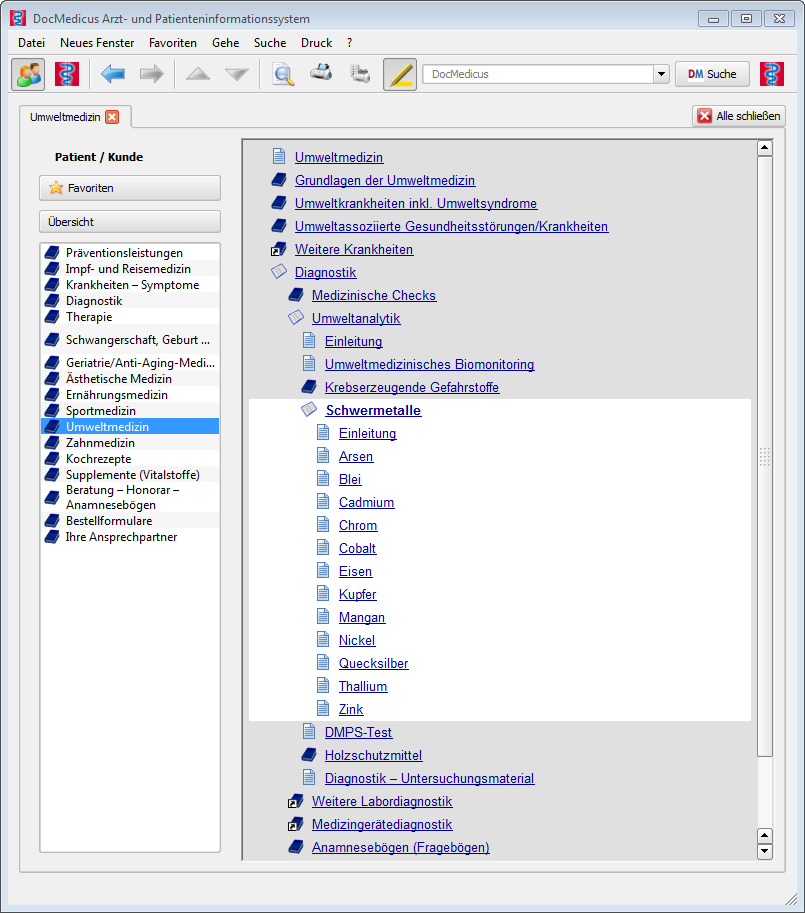The height and width of the screenshot is (913, 805).
Task: Click the book icon beside Krebserzeugende Gefahrstoffe
Action: pyautogui.click(x=309, y=387)
